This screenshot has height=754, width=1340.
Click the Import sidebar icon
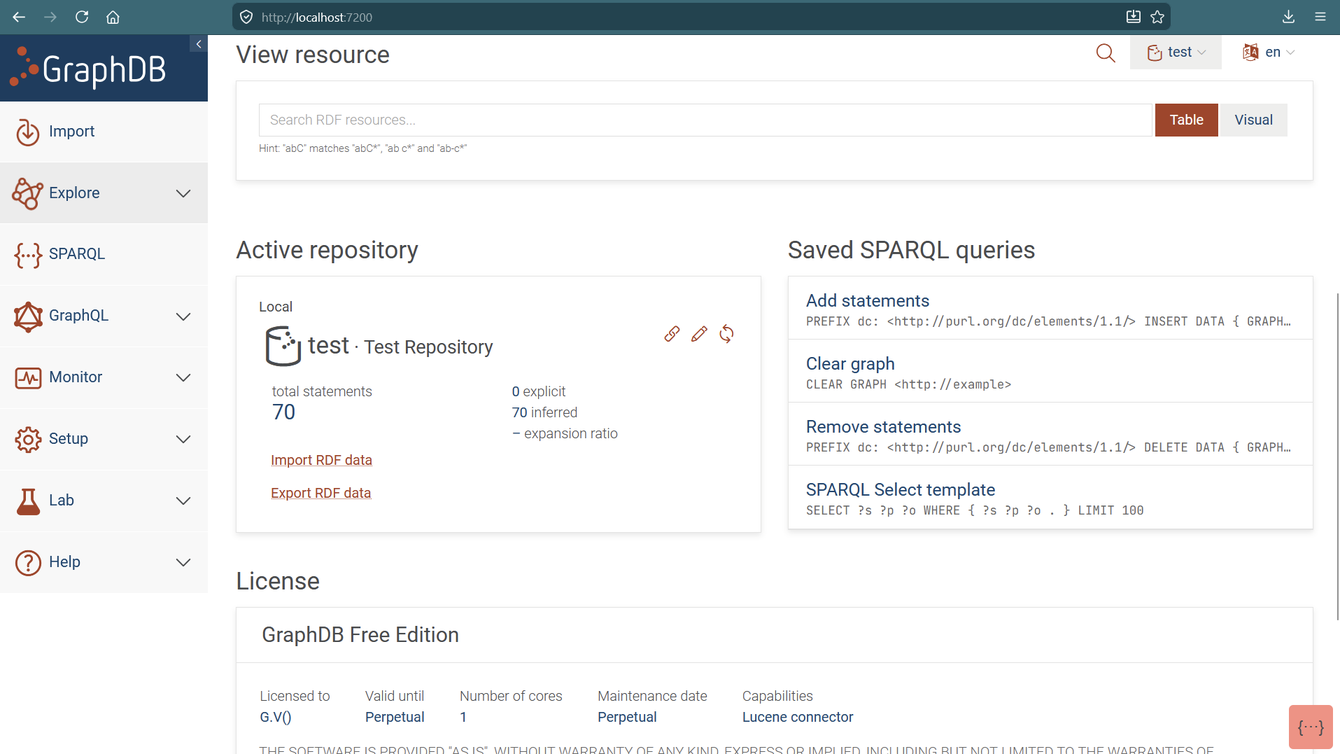(x=28, y=131)
